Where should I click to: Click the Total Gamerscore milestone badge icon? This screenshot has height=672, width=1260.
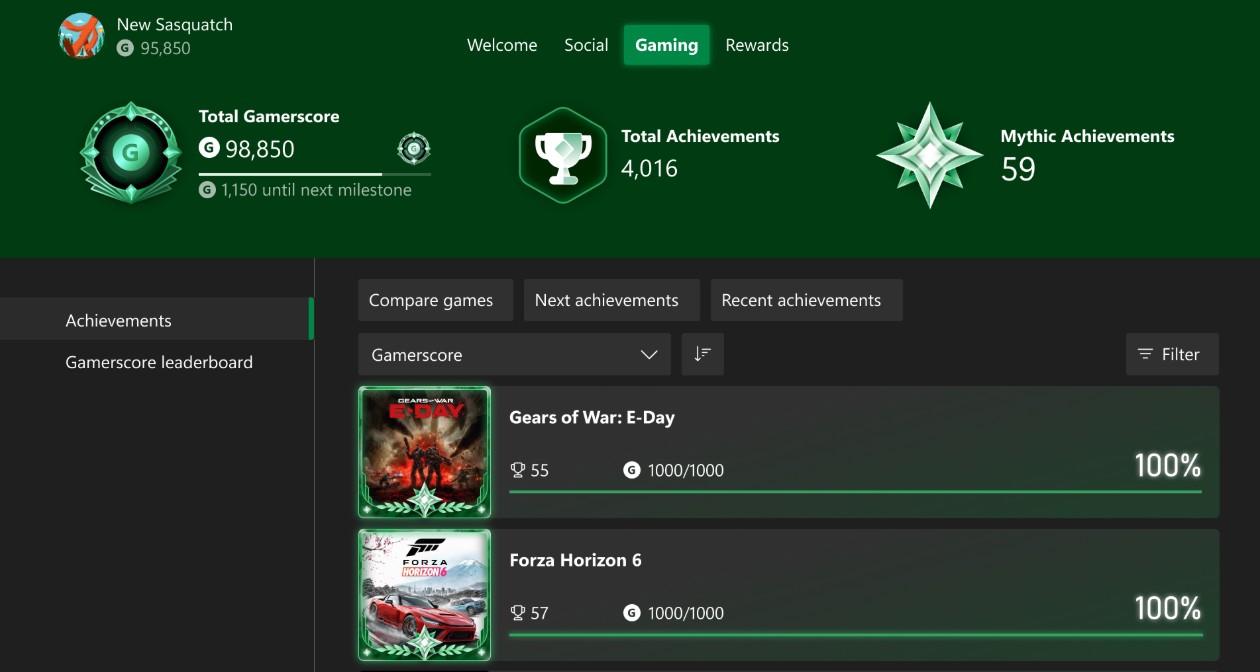(130, 153)
